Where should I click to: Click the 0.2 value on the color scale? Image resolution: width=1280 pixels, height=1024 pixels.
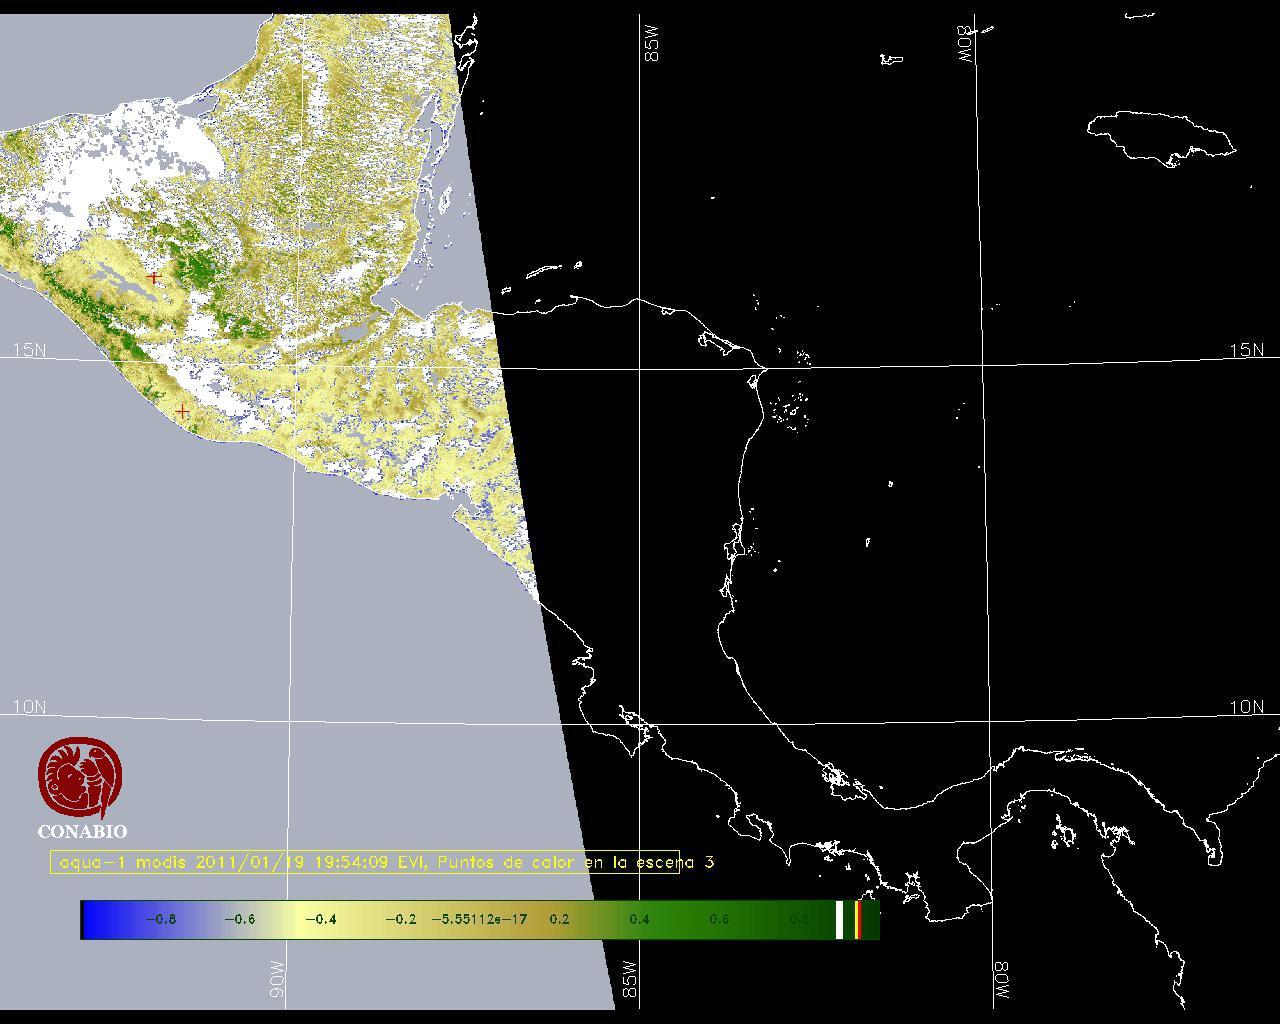[x=559, y=920]
